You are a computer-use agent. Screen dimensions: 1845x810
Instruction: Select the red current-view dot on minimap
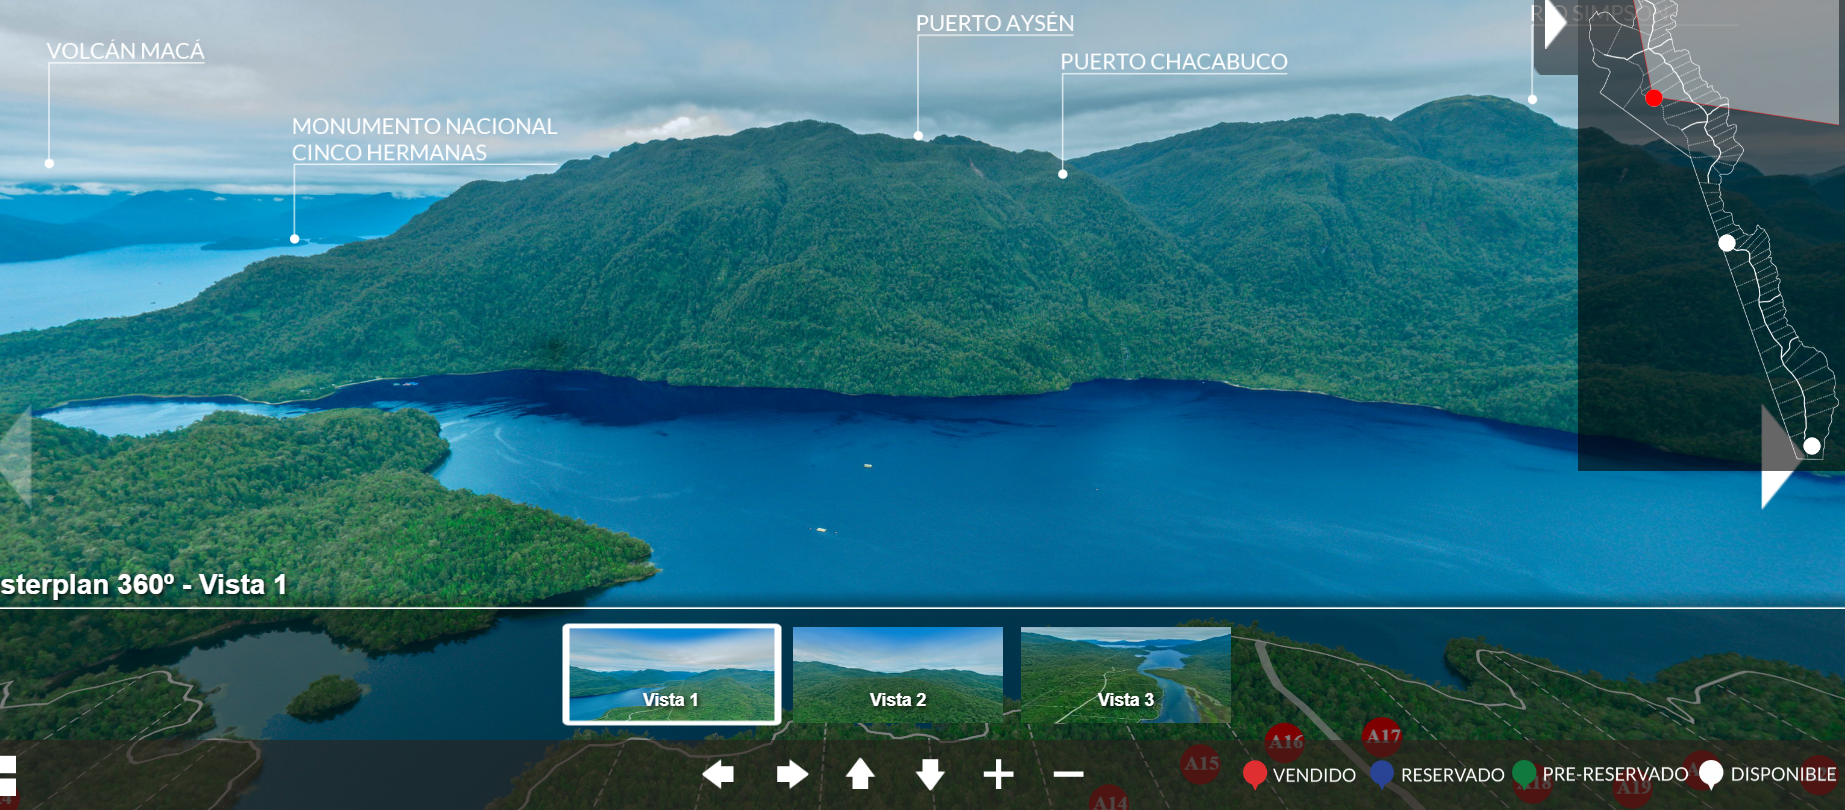(1654, 98)
